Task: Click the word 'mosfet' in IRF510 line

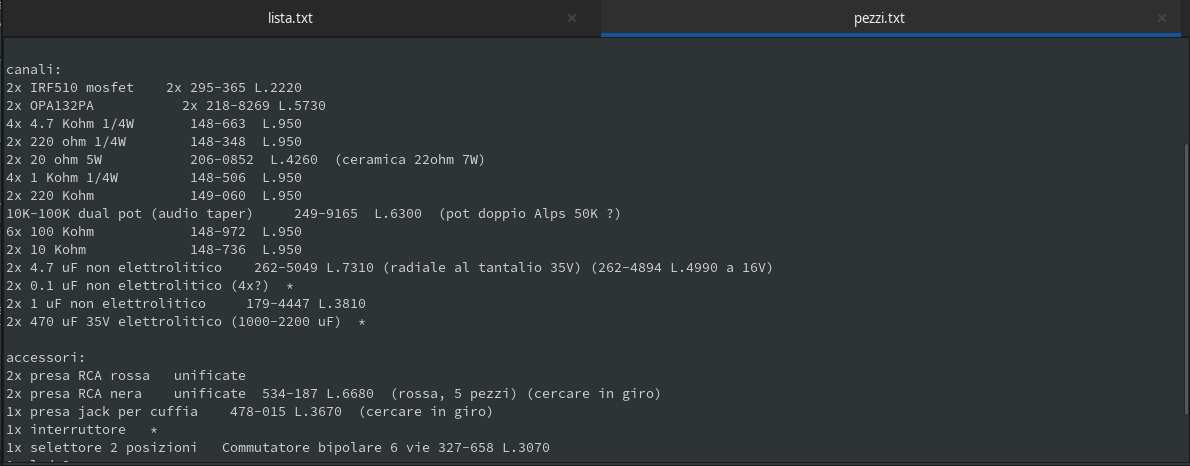Action: (x=109, y=88)
